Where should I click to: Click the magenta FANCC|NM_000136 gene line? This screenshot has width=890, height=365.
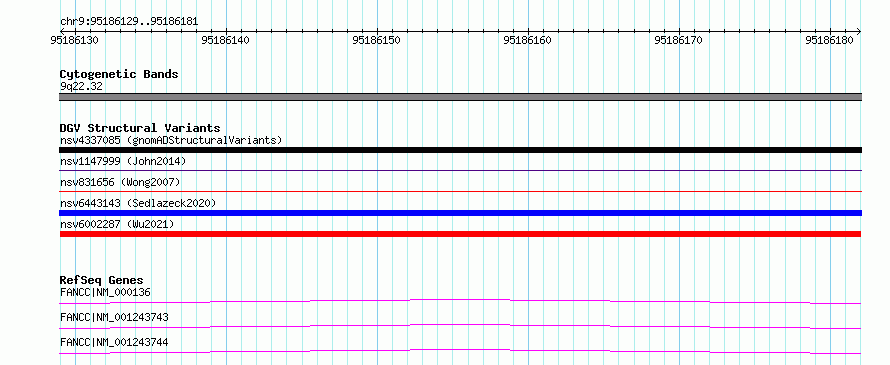pyautogui.click(x=460, y=301)
